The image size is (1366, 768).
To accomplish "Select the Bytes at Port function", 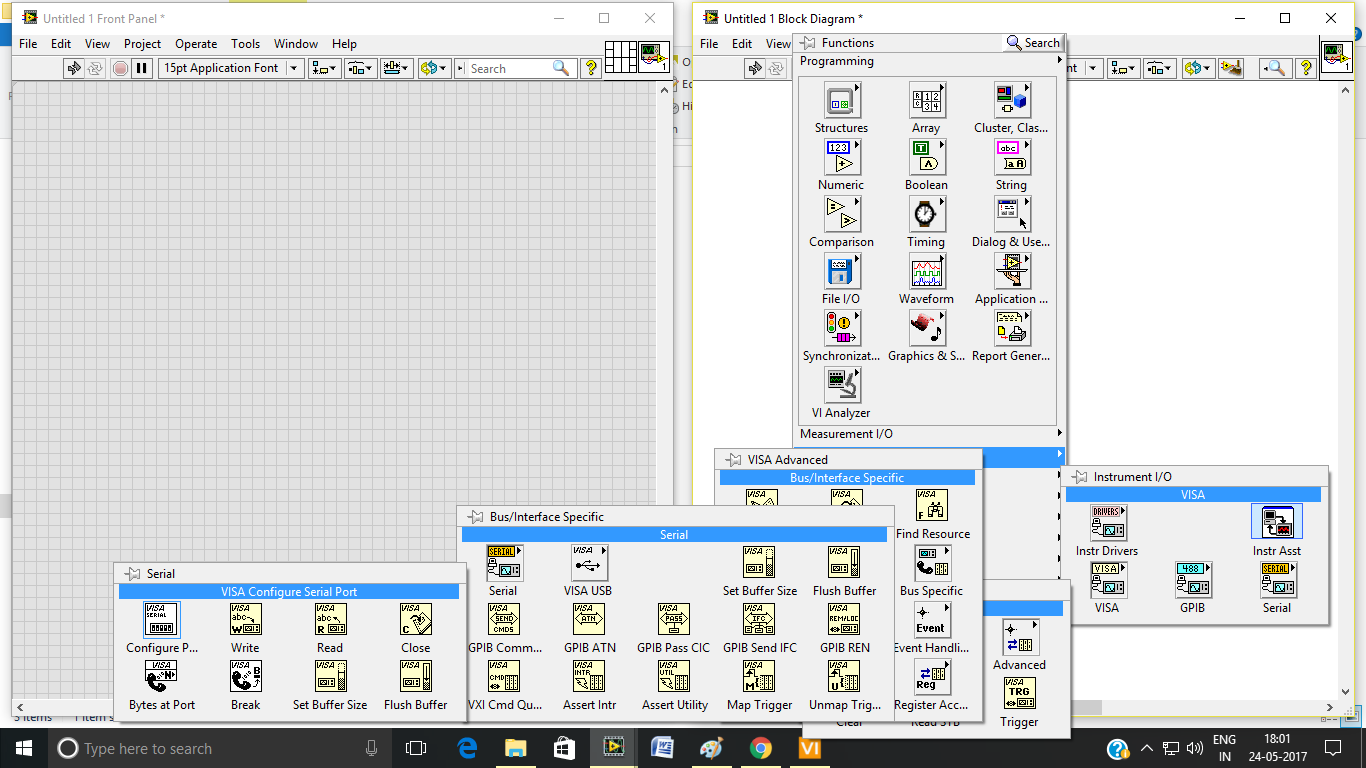I will pos(160,677).
